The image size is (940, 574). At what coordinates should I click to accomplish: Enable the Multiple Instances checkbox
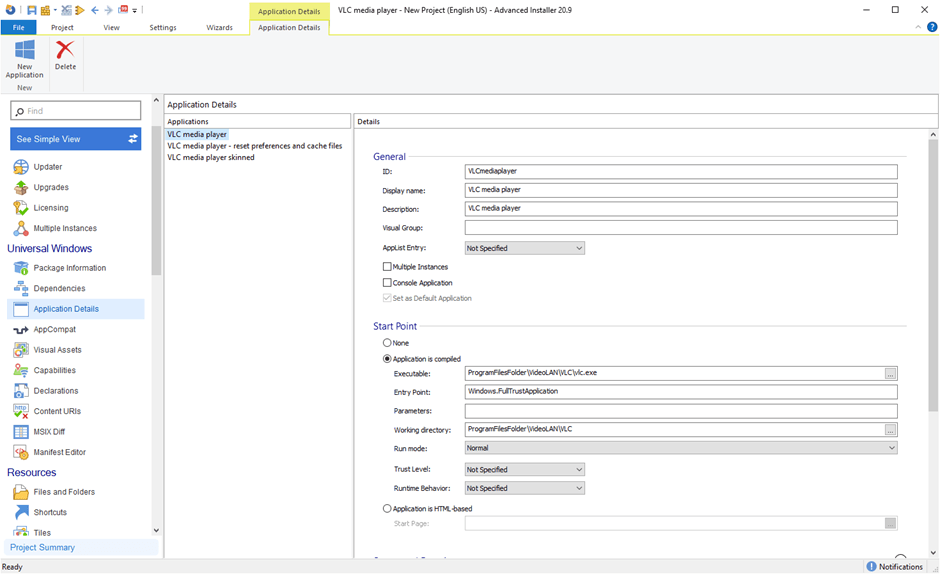point(387,266)
